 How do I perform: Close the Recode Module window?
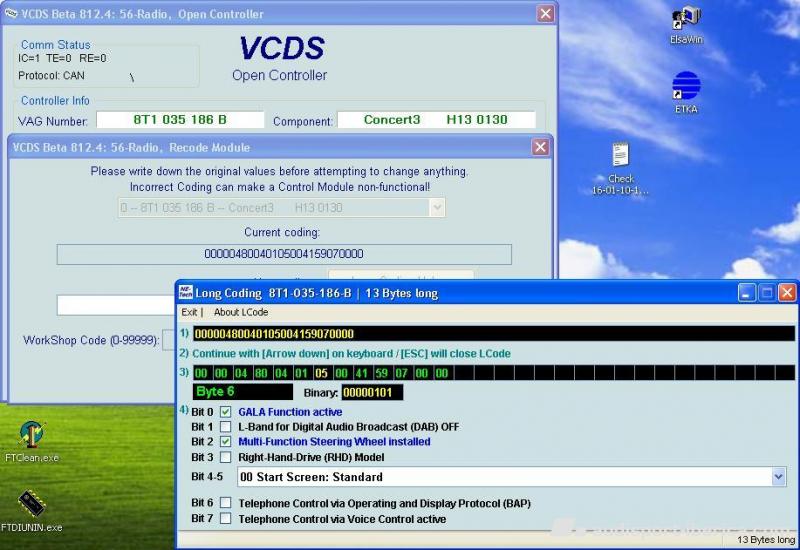pos(540,147)
